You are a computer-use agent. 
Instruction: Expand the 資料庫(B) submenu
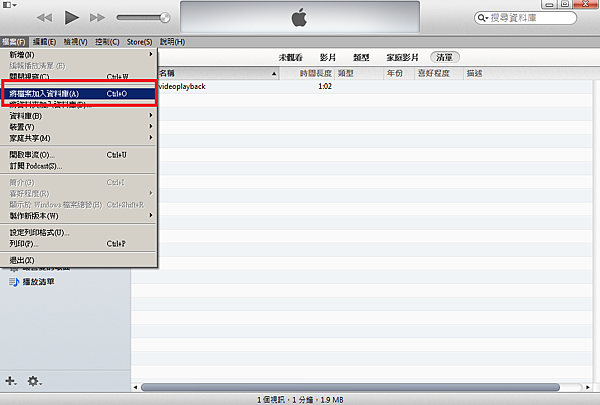pyautogui.click(x=78, y=116)
